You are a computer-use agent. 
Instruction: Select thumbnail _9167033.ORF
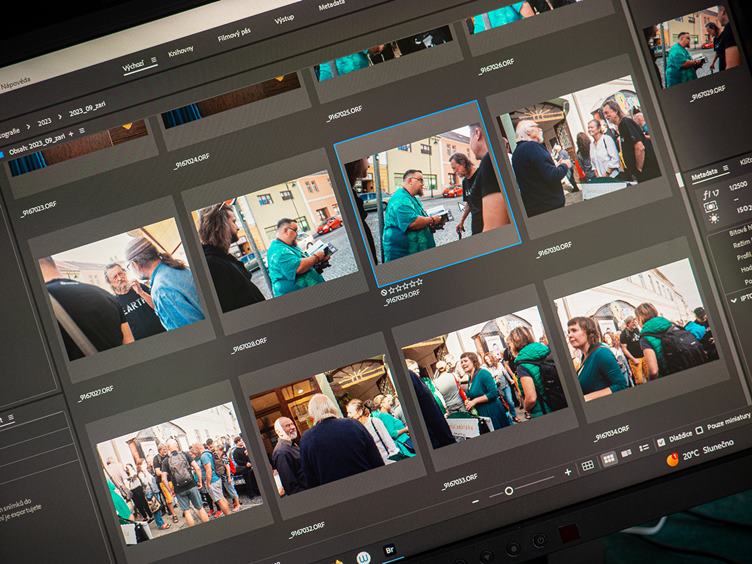coord(333,425)
